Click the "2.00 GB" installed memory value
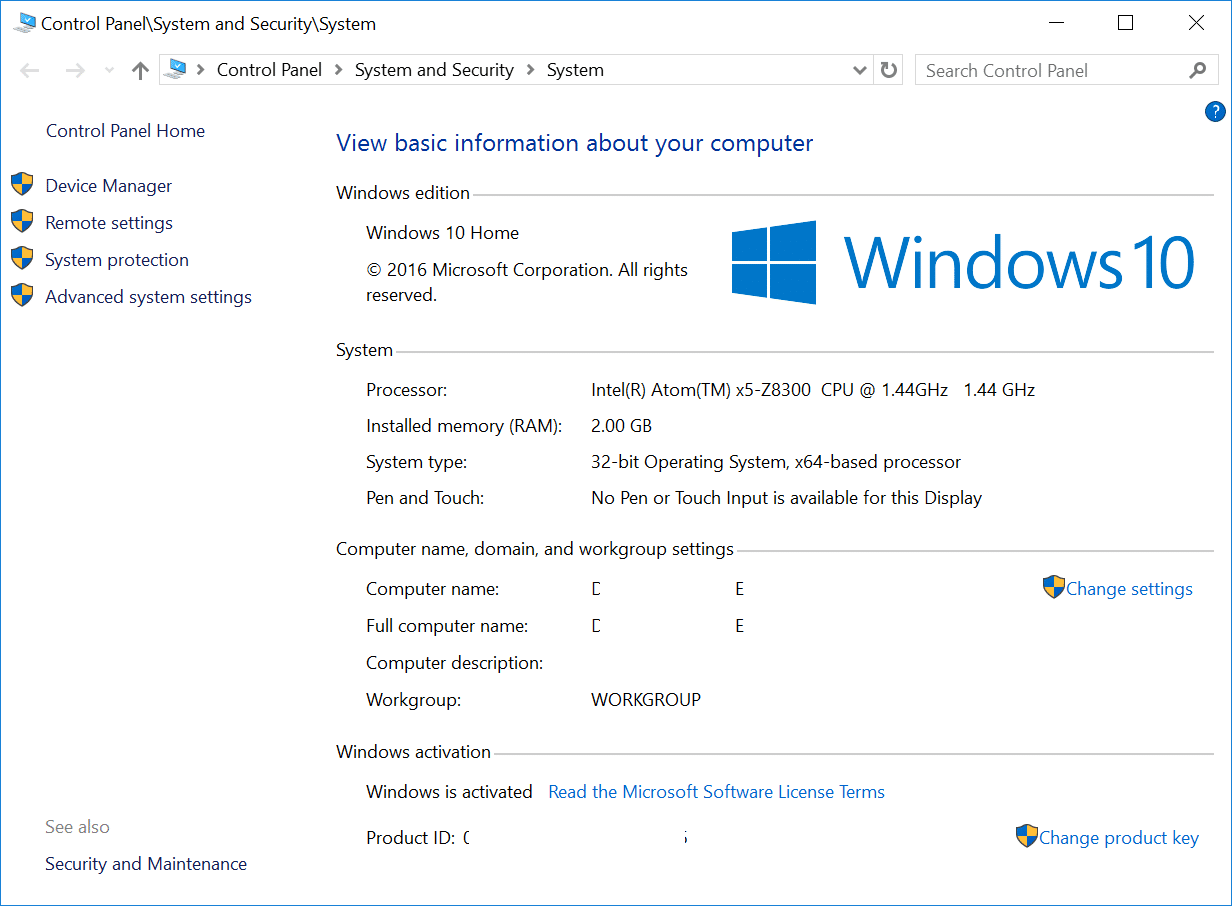The width and height of the screenshot is (1232, 906). tap(621, 426)
